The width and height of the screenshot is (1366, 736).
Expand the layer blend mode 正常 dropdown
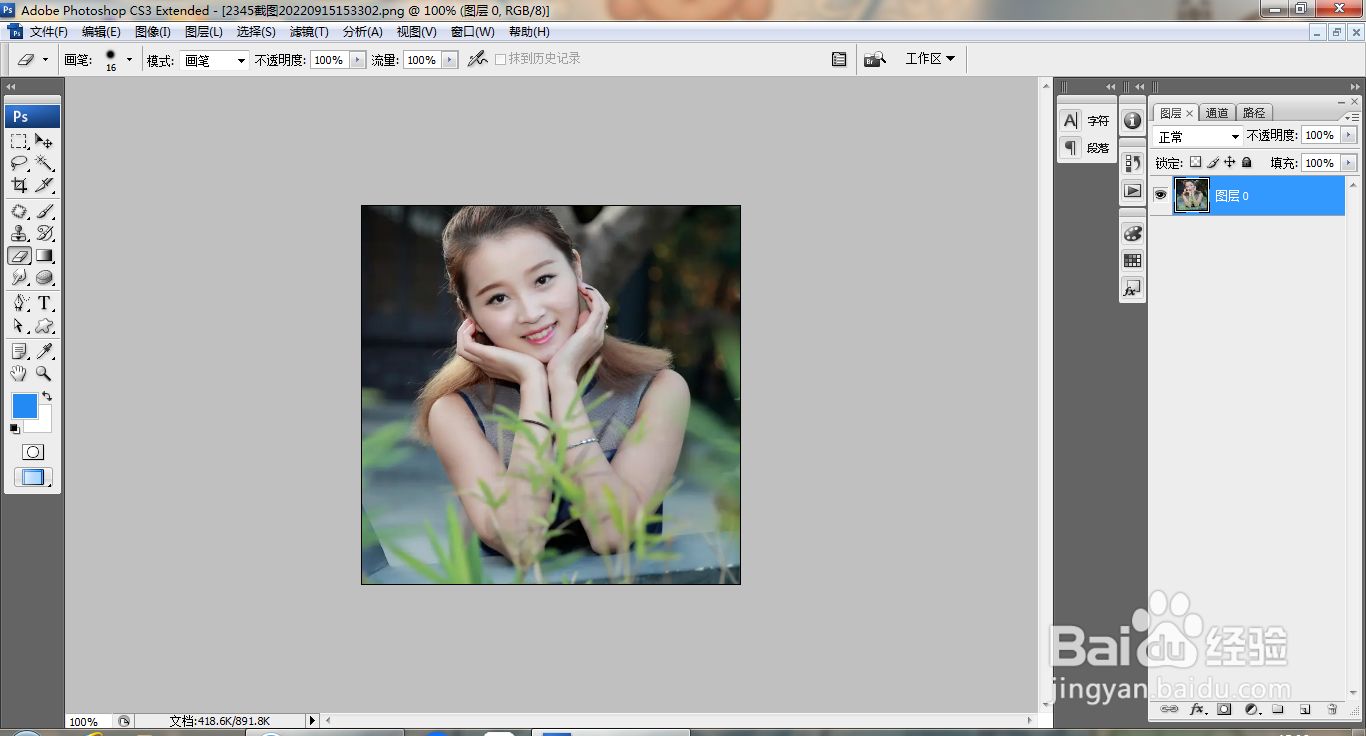tap(1198, 136)
